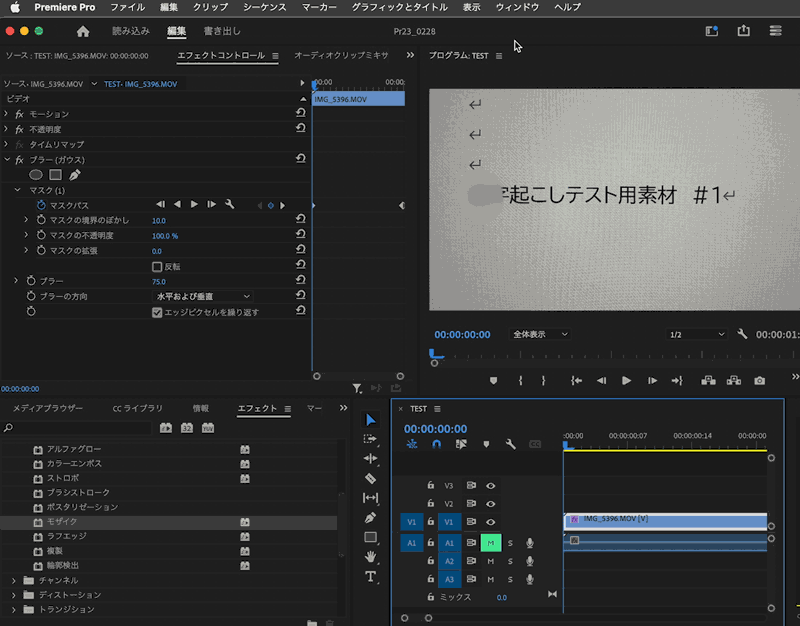Click the blur value 75.0

[159, 282]
